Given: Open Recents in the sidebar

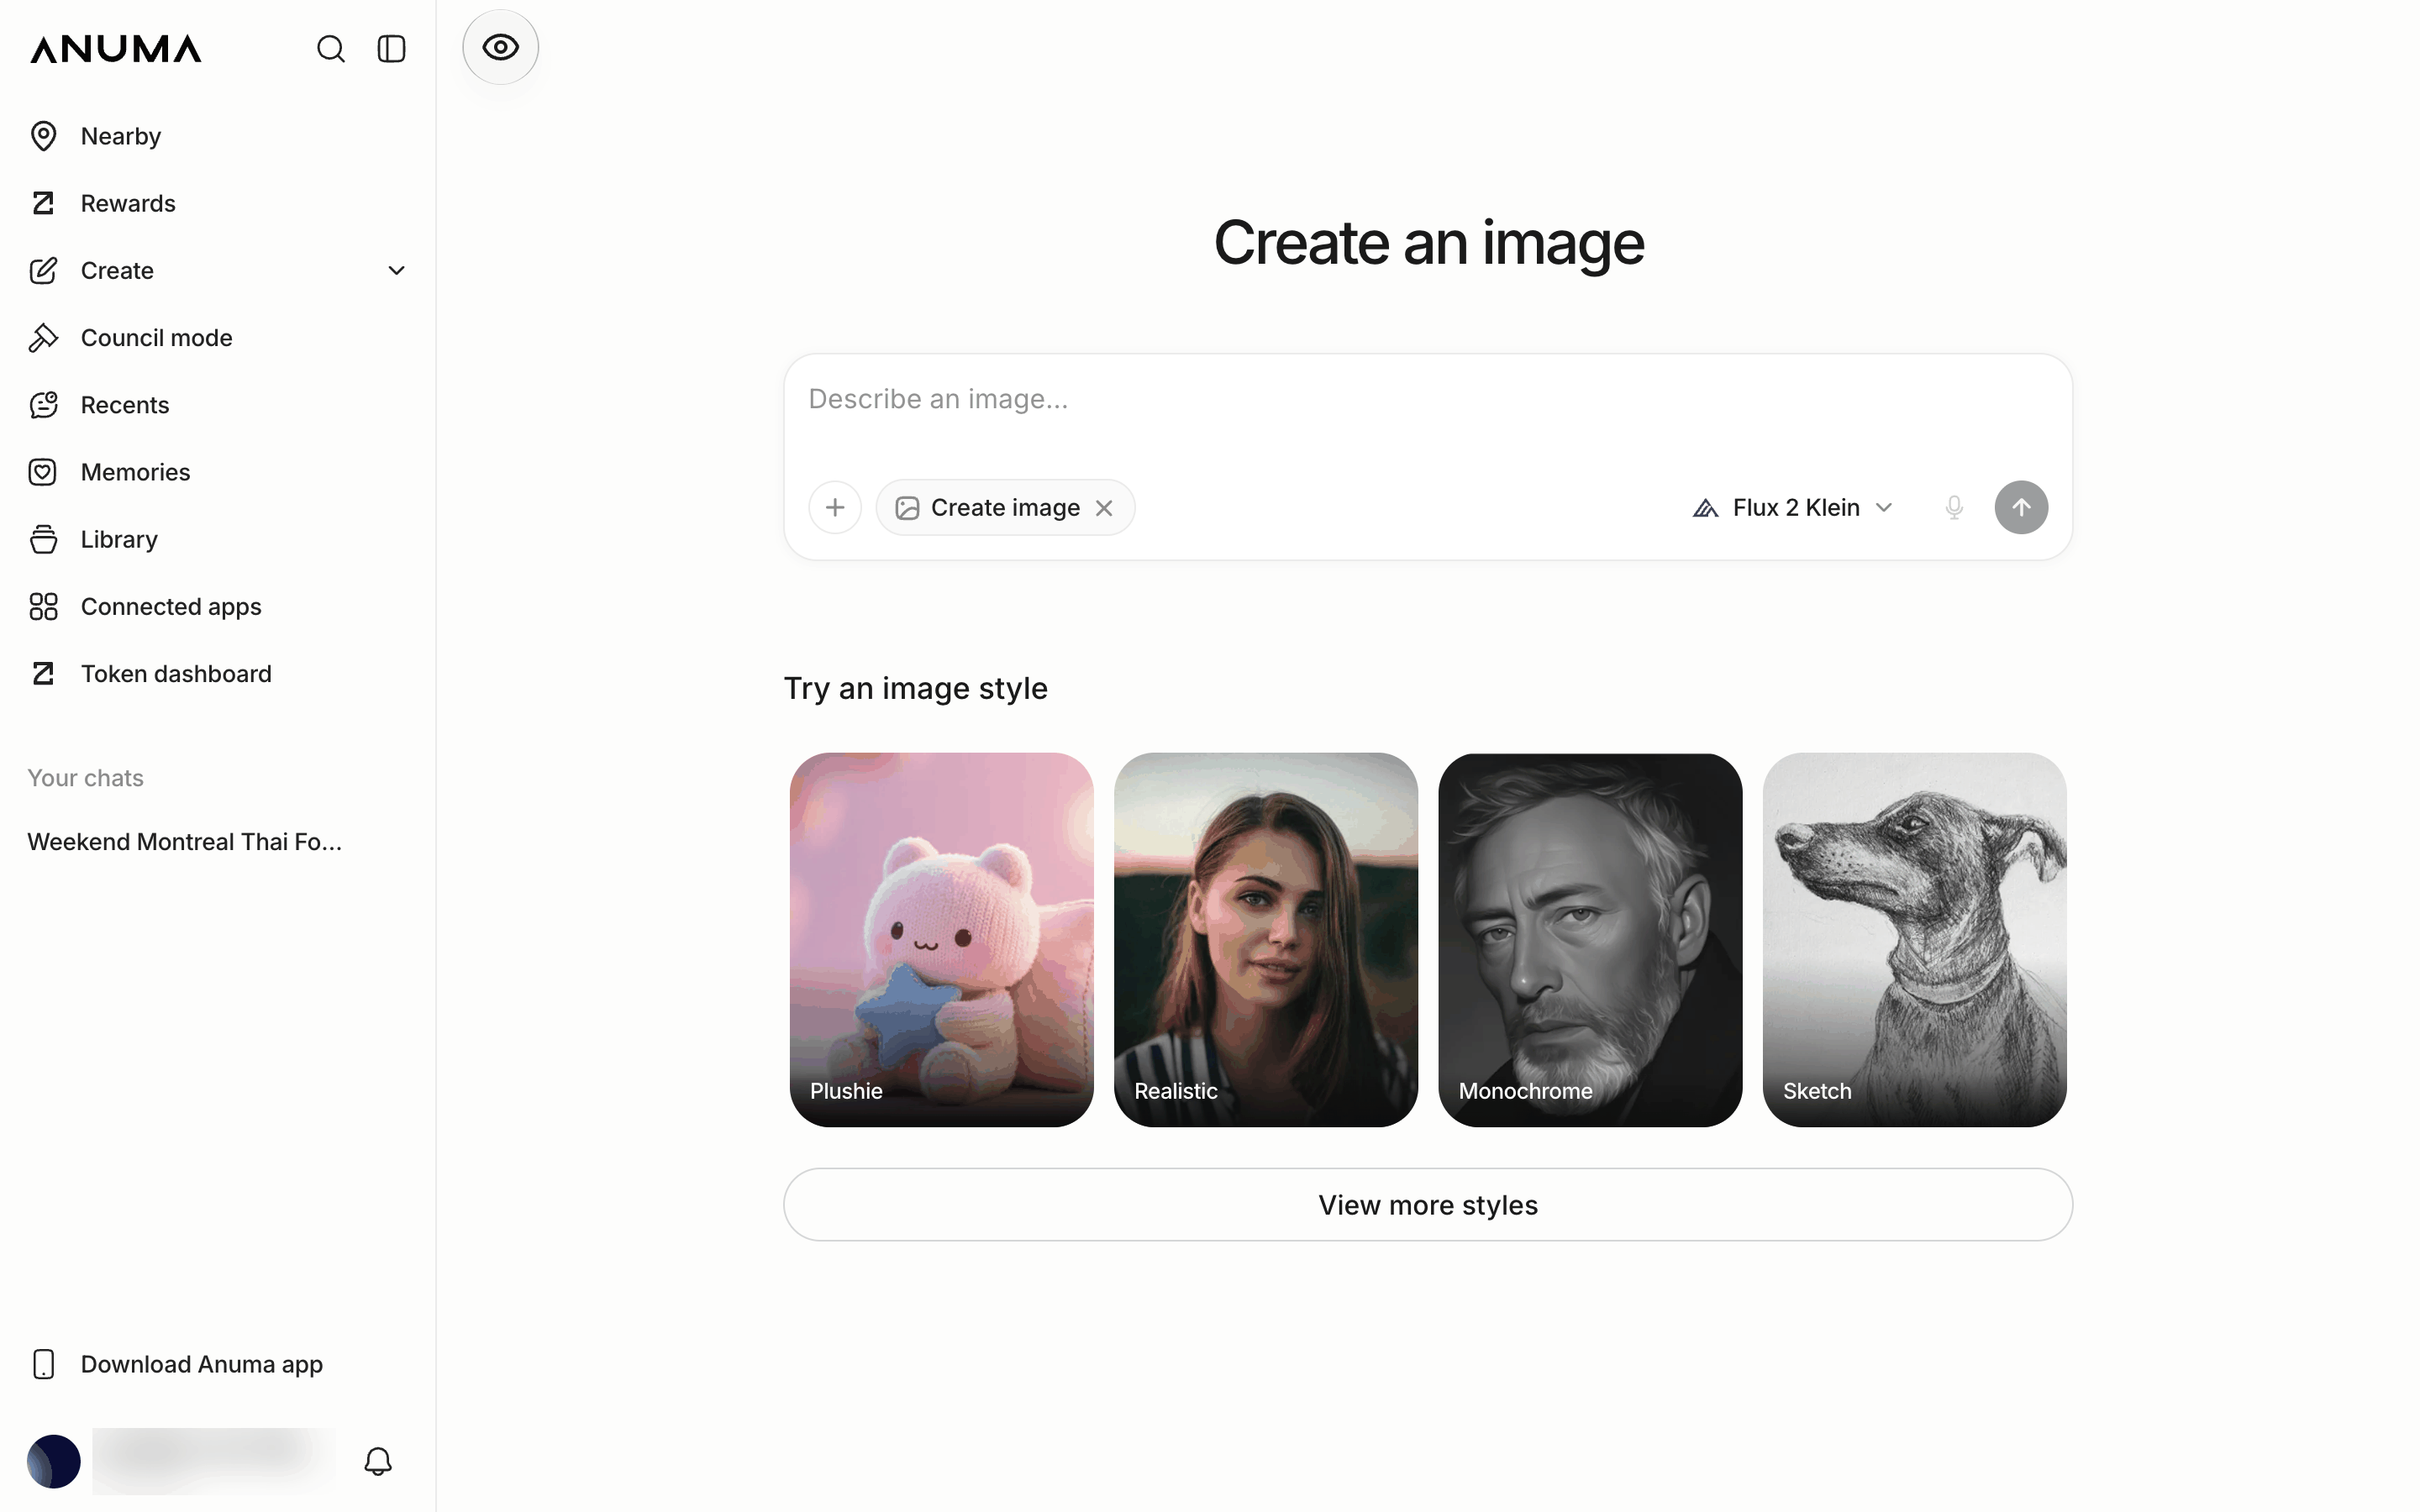Looking at the screenshot, I should [x=217, y=405].
